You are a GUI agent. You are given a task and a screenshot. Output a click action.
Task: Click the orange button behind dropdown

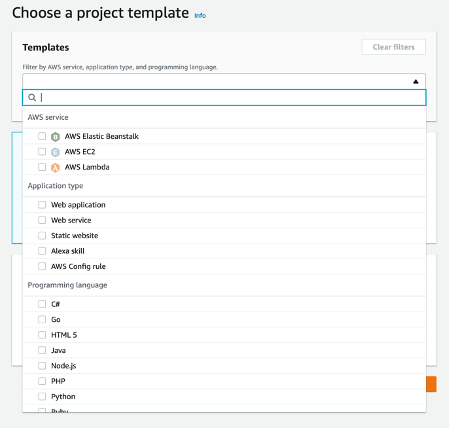(431, 384)
